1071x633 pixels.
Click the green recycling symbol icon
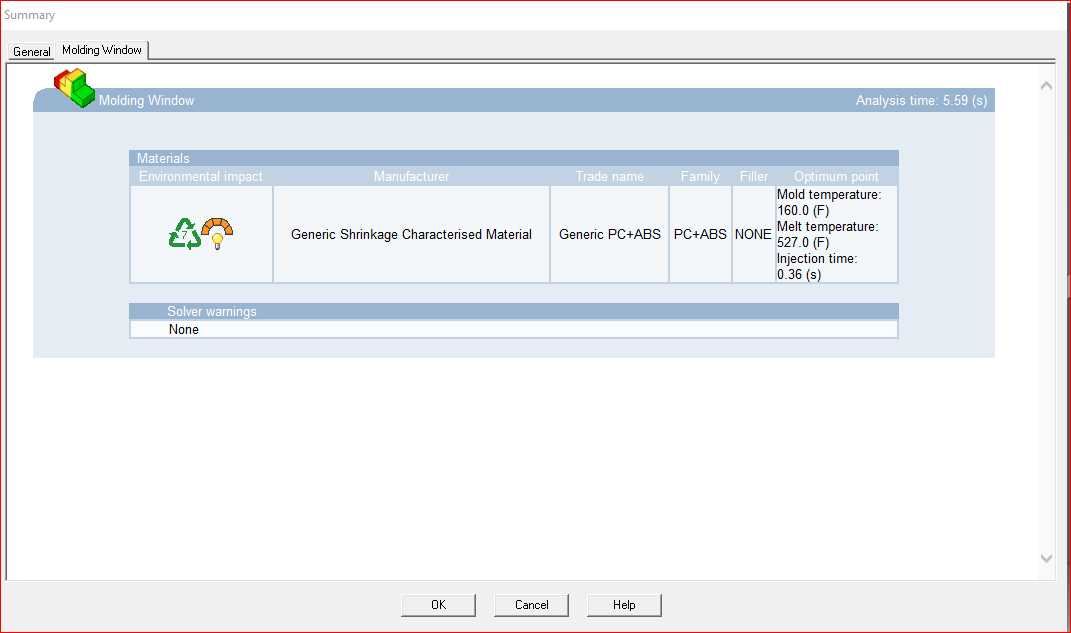coord(184,234)
